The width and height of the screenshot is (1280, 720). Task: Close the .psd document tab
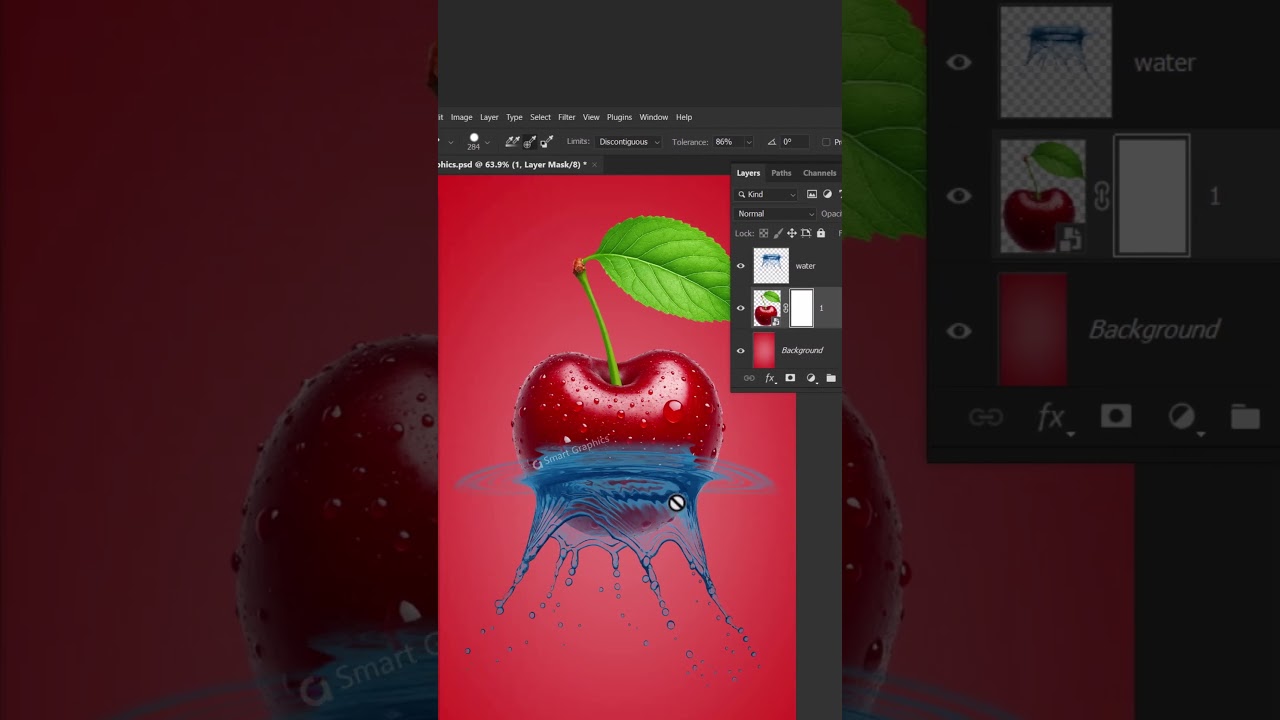pyautogui.click(x=594, y=165)
